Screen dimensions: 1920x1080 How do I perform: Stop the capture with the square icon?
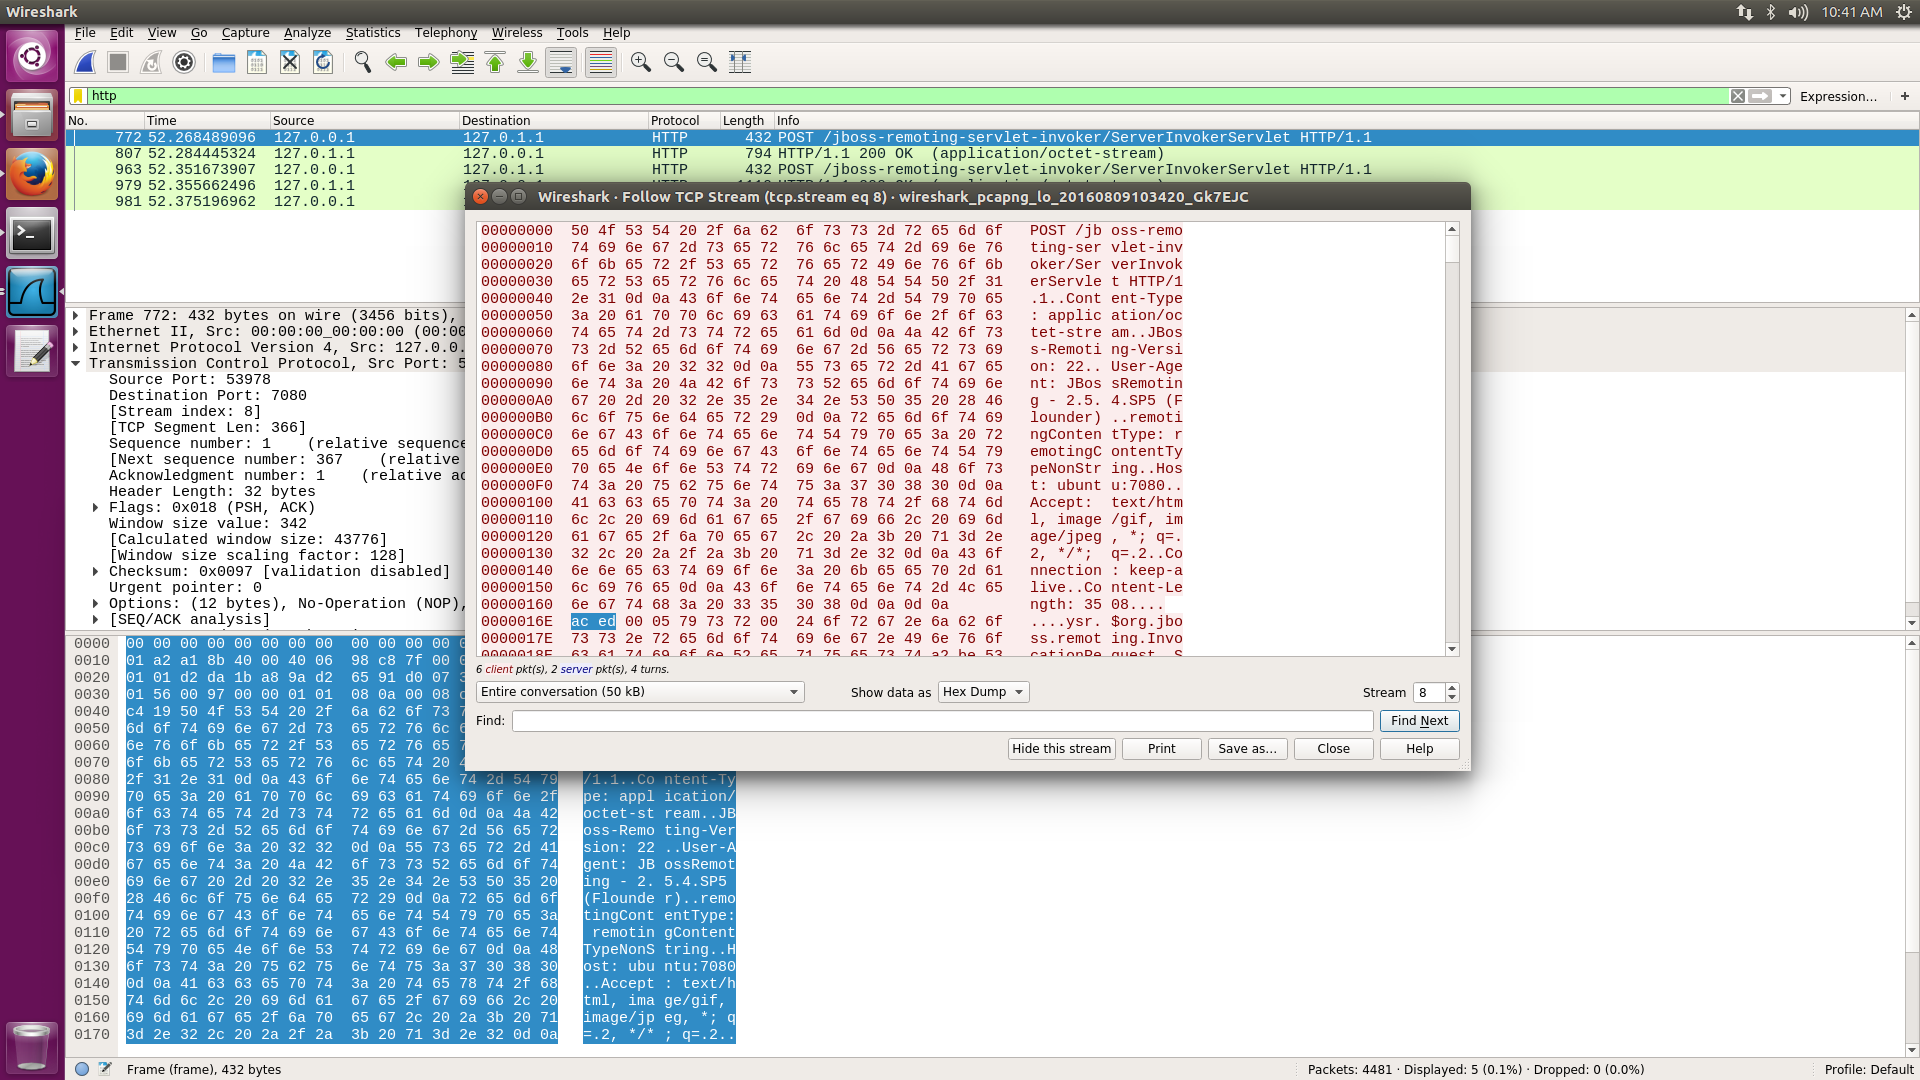click(118, 63)
